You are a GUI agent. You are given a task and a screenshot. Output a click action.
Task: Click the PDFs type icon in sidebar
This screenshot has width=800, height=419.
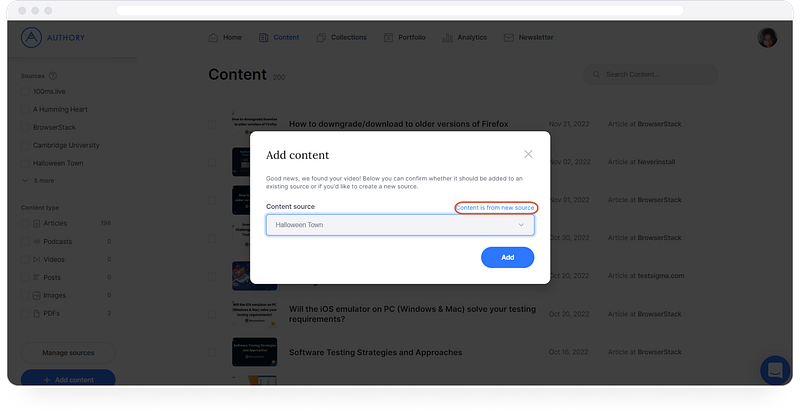36,313
